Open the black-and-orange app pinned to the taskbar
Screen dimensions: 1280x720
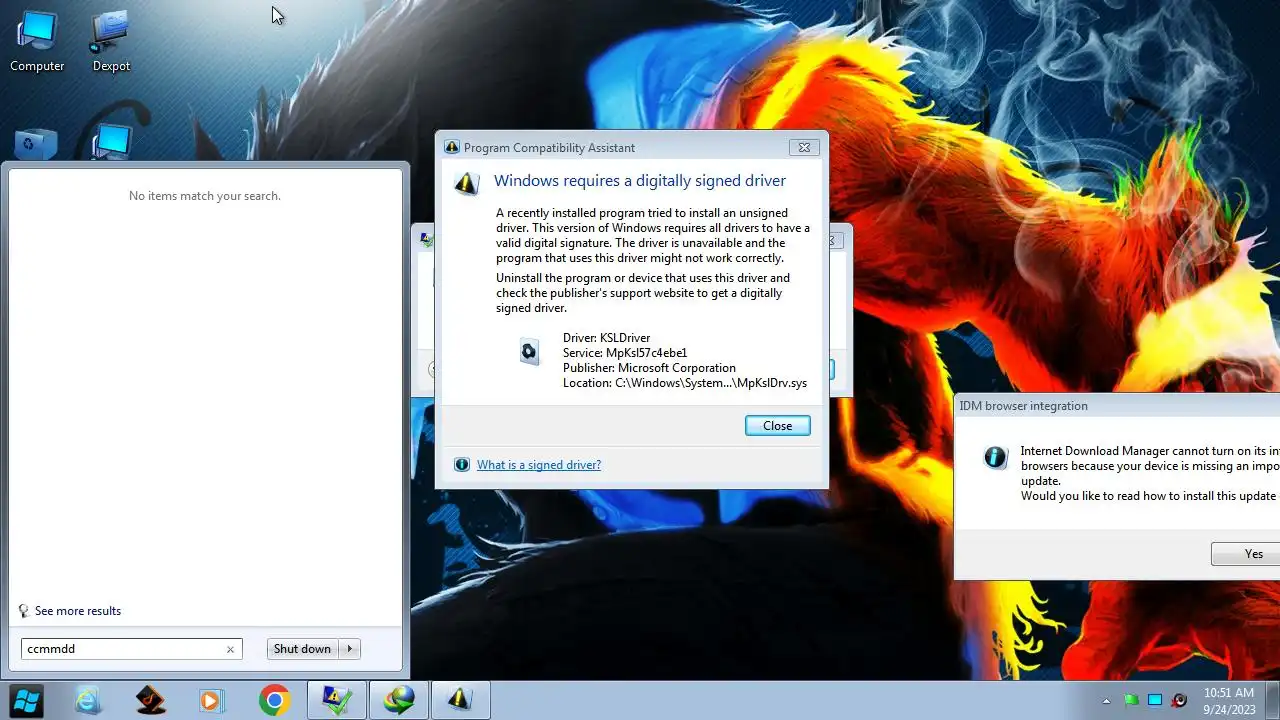point(151,700)
